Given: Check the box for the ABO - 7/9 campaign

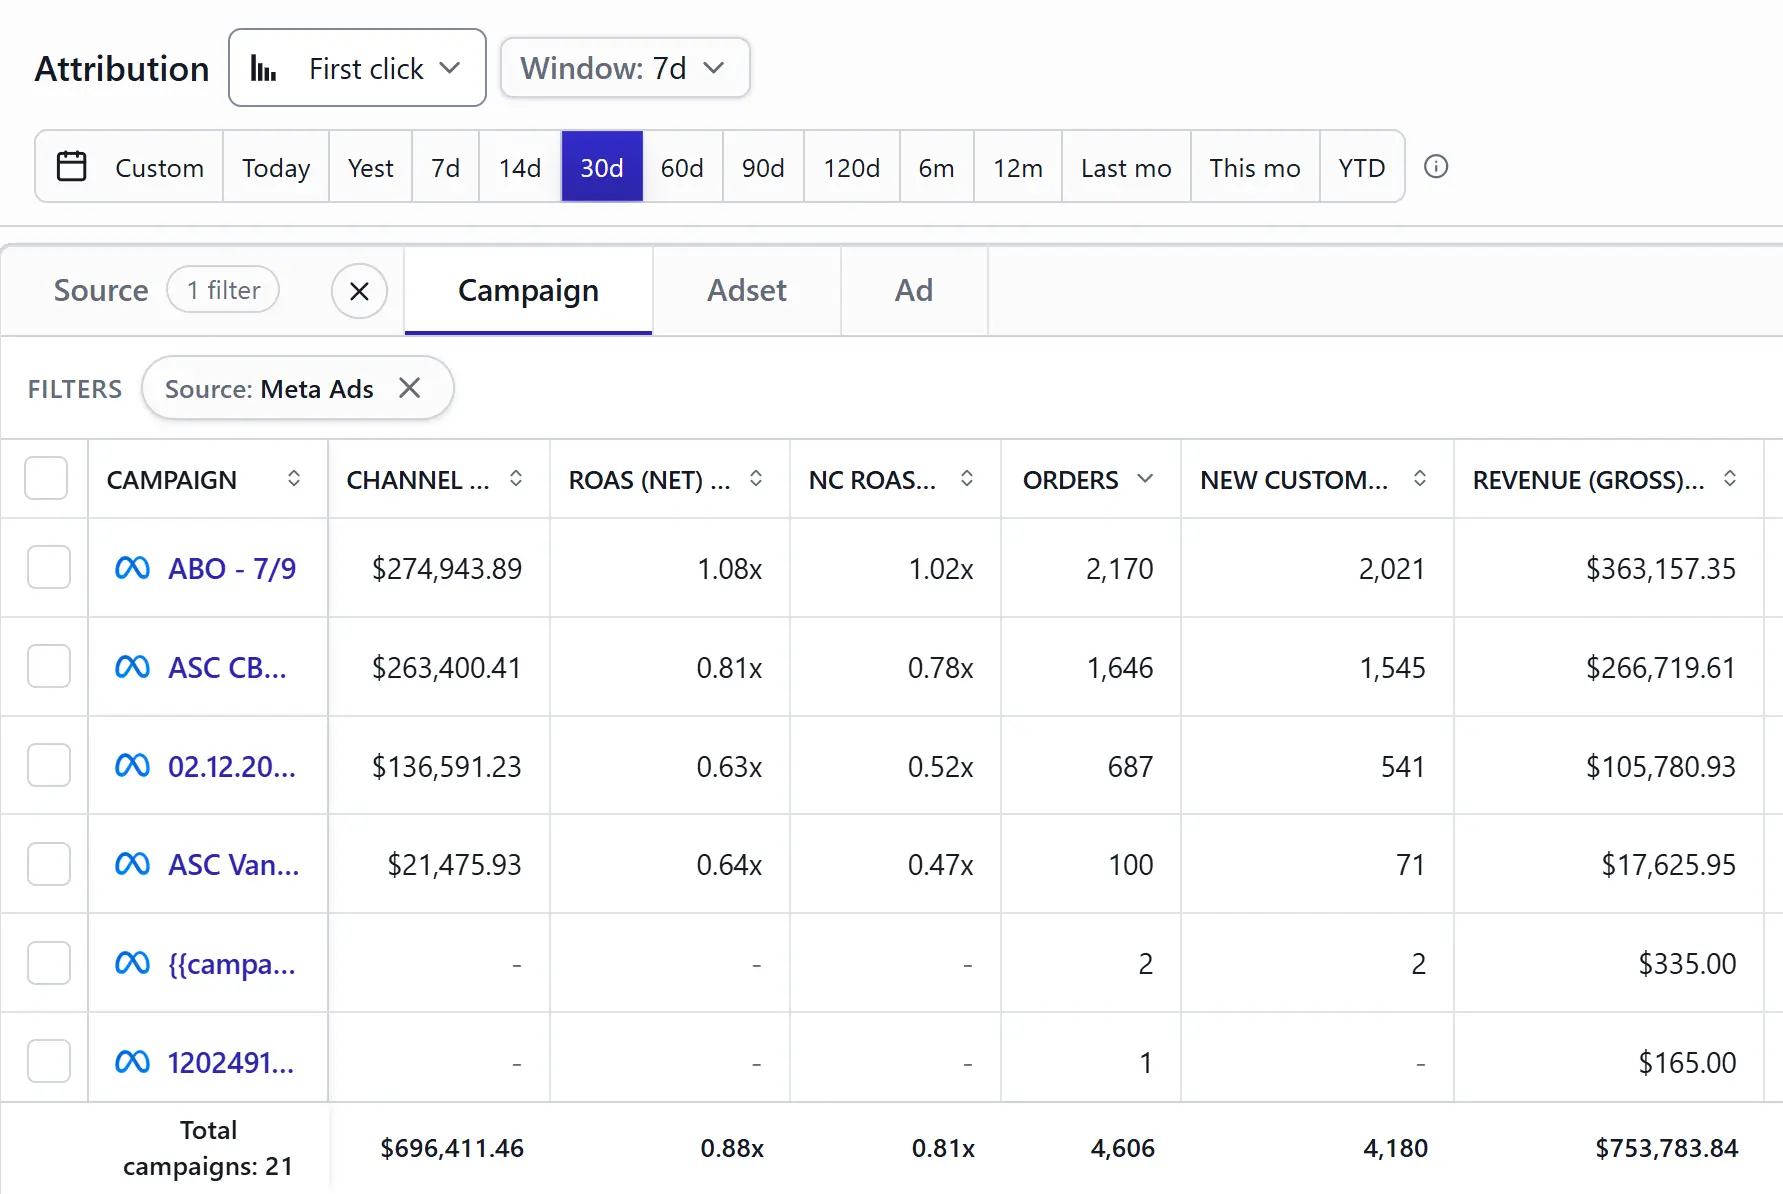Looking at the screenshot, I should pyautogui.click(x=48, y=568).
